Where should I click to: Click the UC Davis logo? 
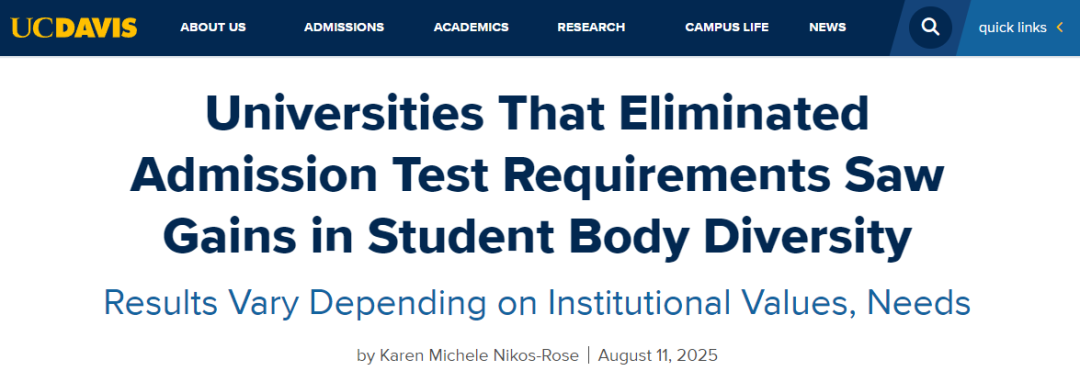tap(74, 28)
